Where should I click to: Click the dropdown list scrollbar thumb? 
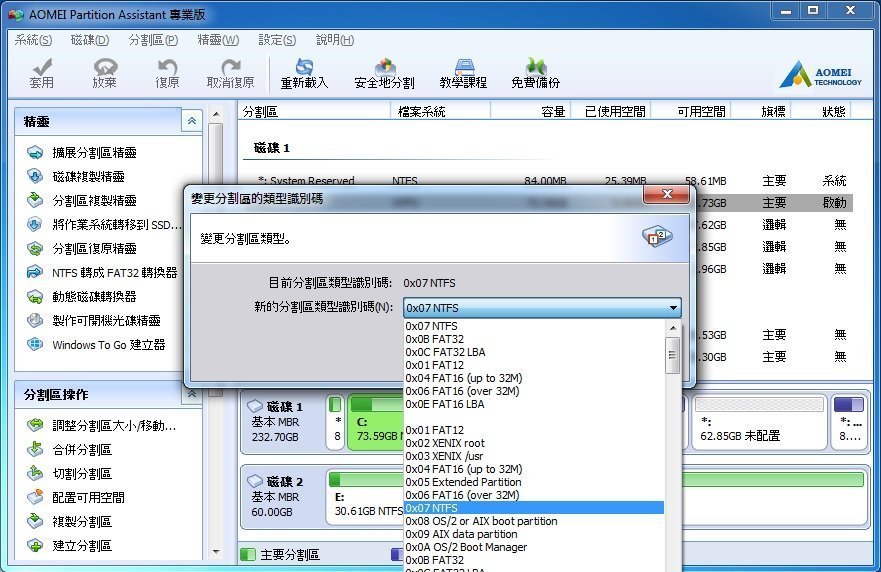tap(673, 355)
